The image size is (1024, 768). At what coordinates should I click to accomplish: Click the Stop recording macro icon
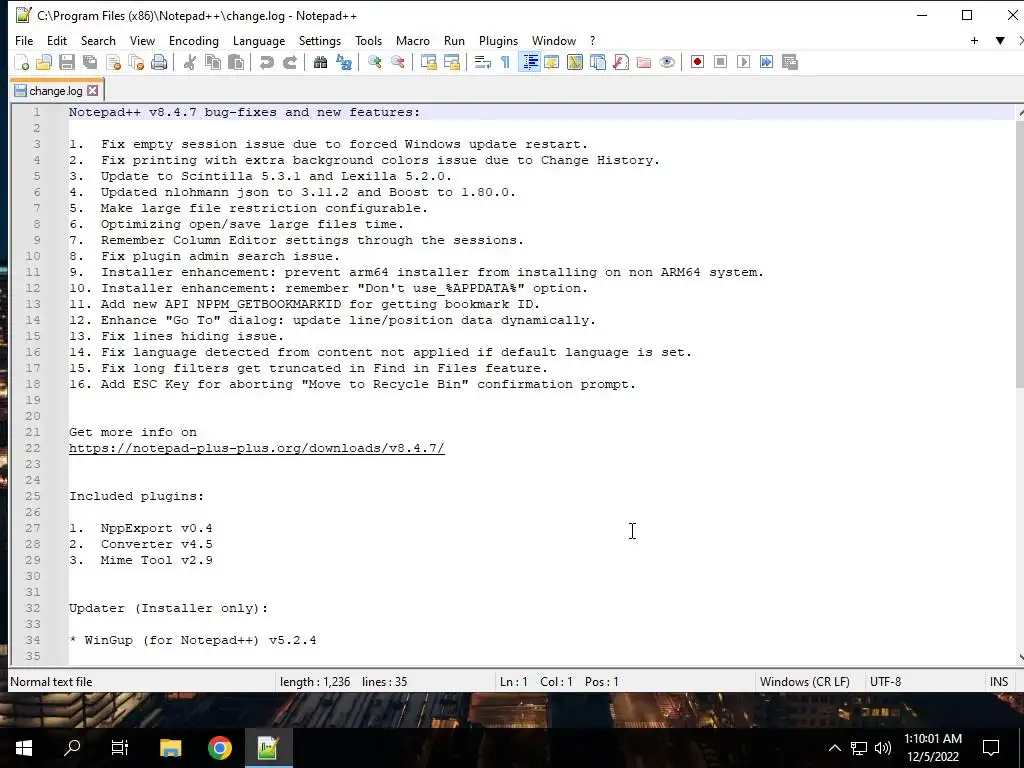pyautogui.click(x=720, y=62)
